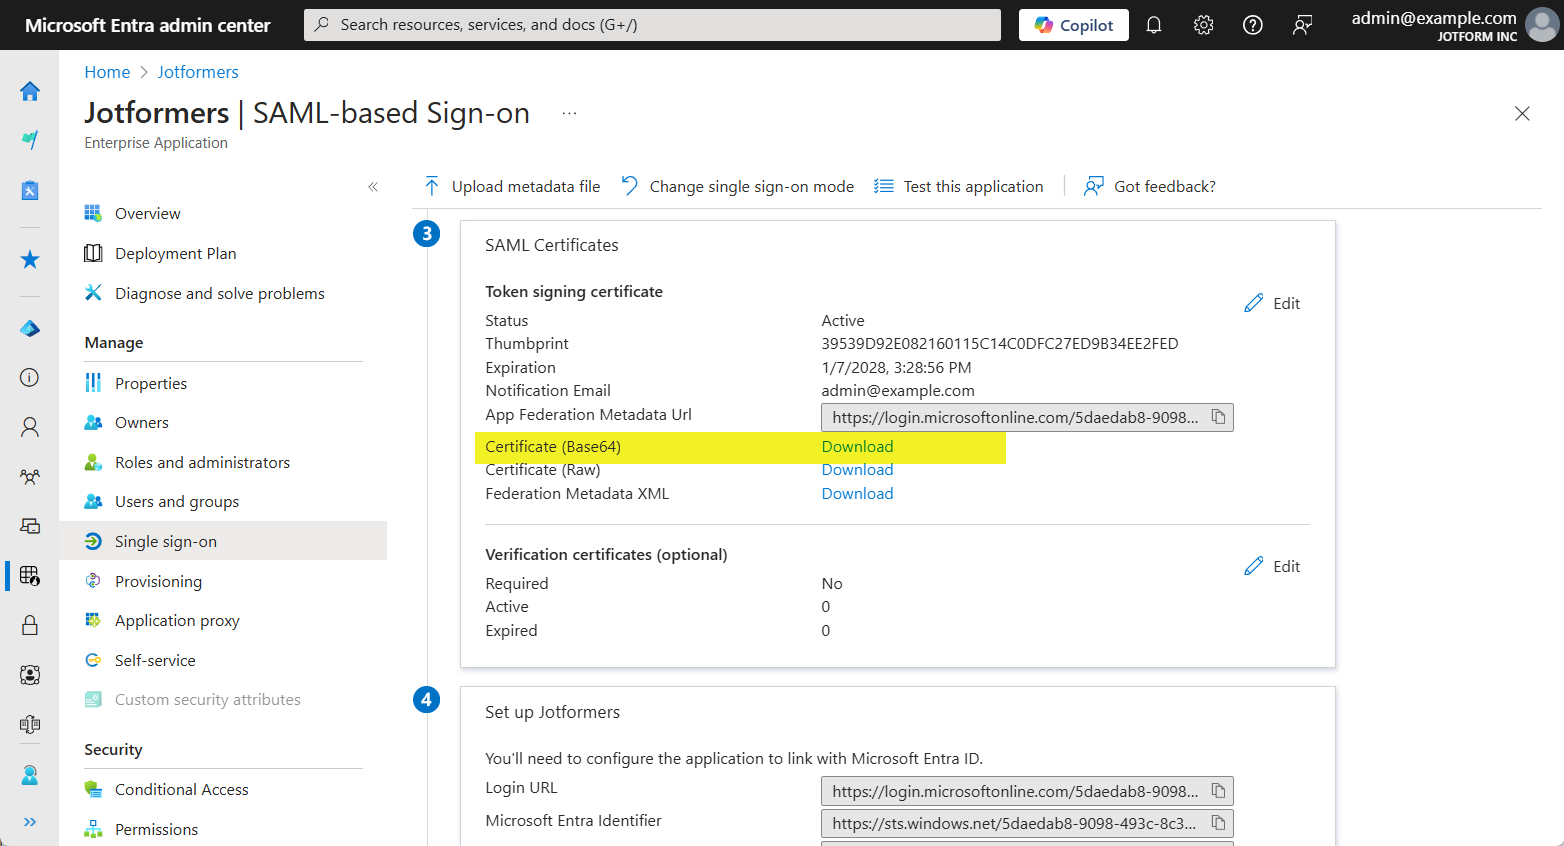Open the ellipsis more options menu
The height and width of the screenshot is (846, 1564).
(569, 114)
